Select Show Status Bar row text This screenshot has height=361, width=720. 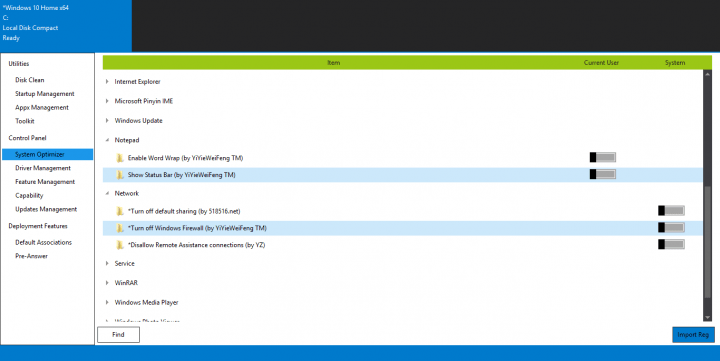click(x=182, y=175)
